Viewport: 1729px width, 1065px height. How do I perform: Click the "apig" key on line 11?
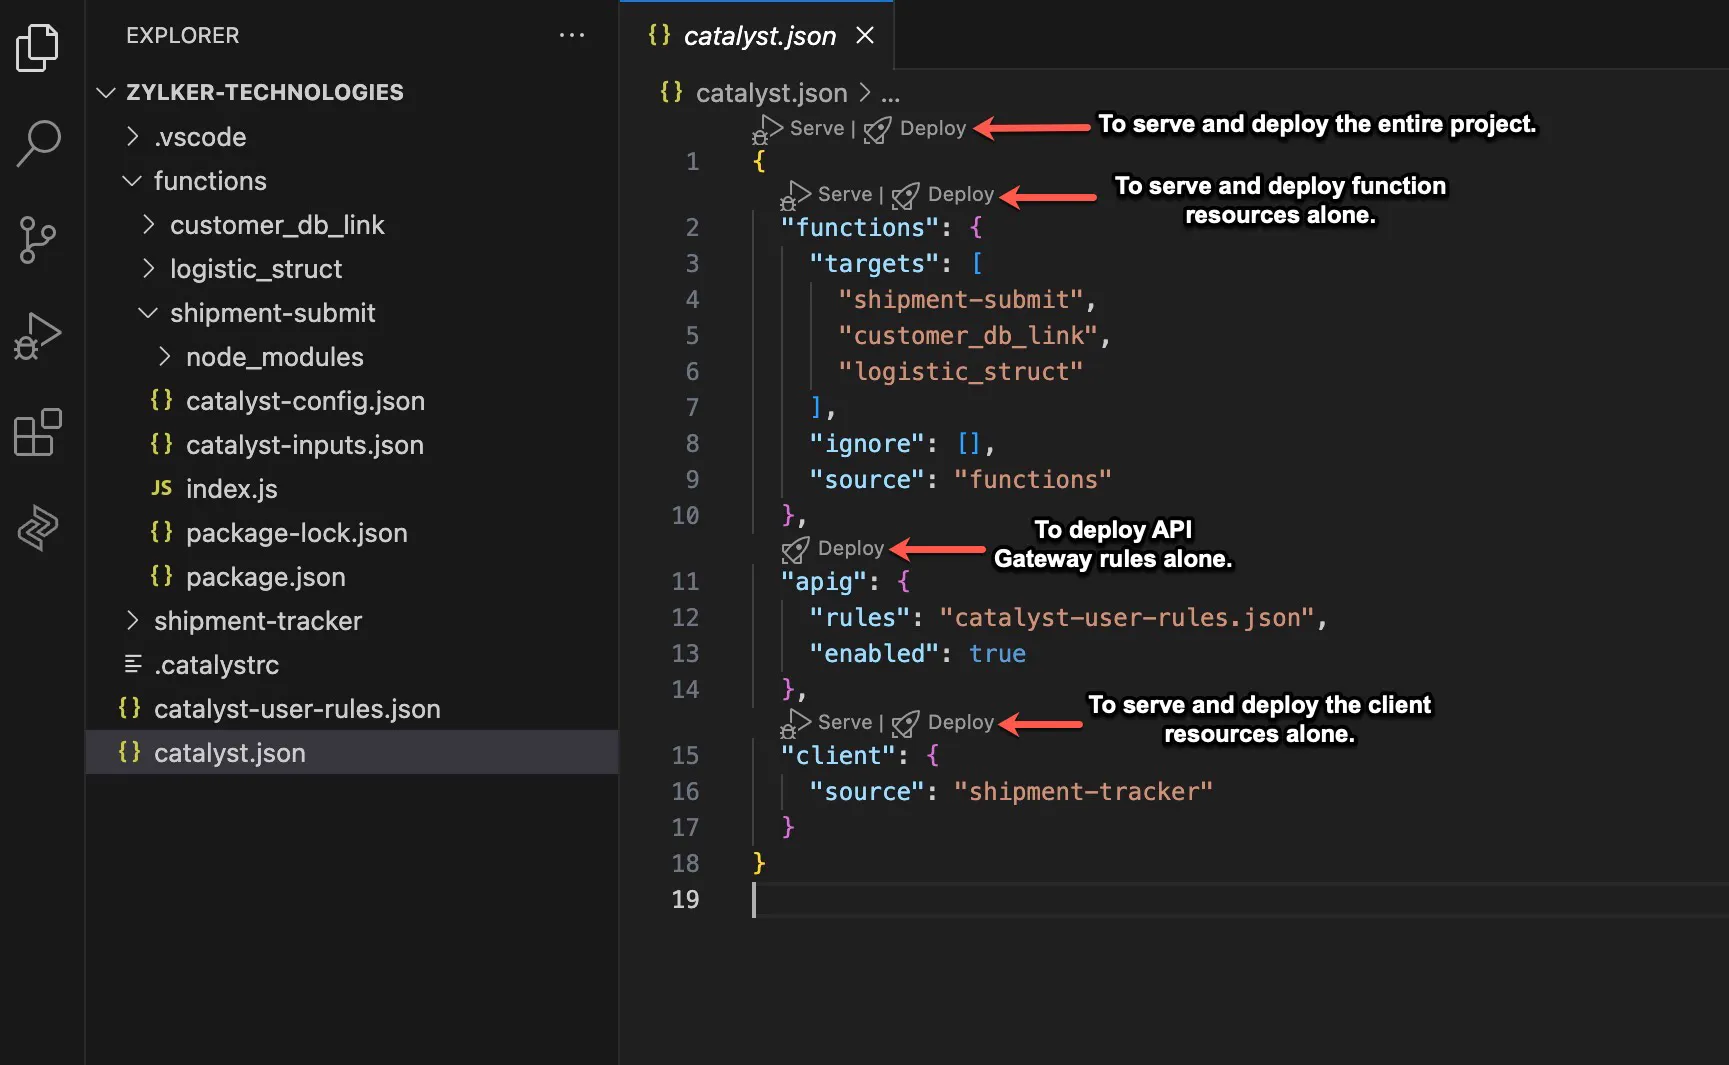coord(823,582)
